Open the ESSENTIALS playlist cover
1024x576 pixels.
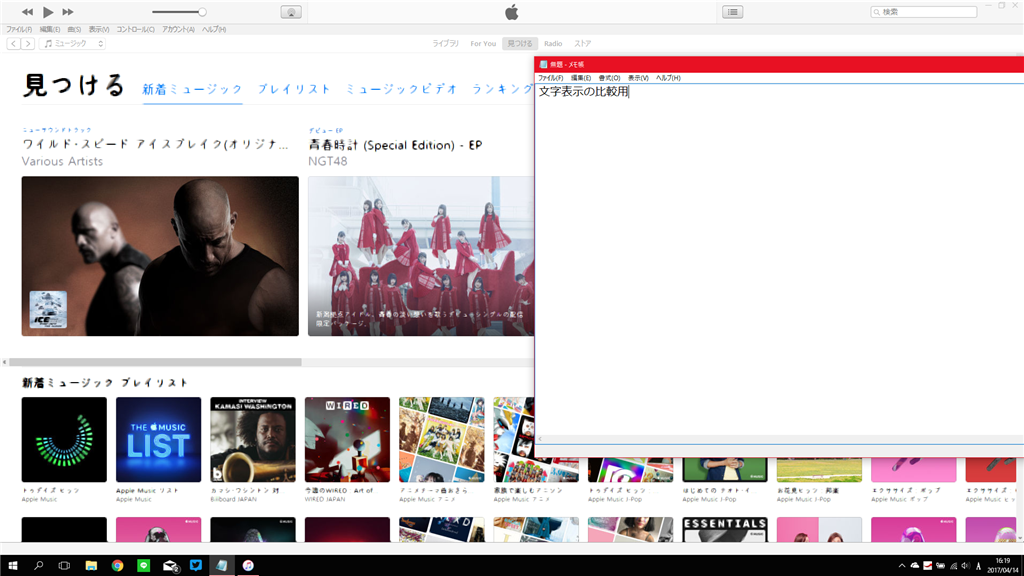(725, 530)
